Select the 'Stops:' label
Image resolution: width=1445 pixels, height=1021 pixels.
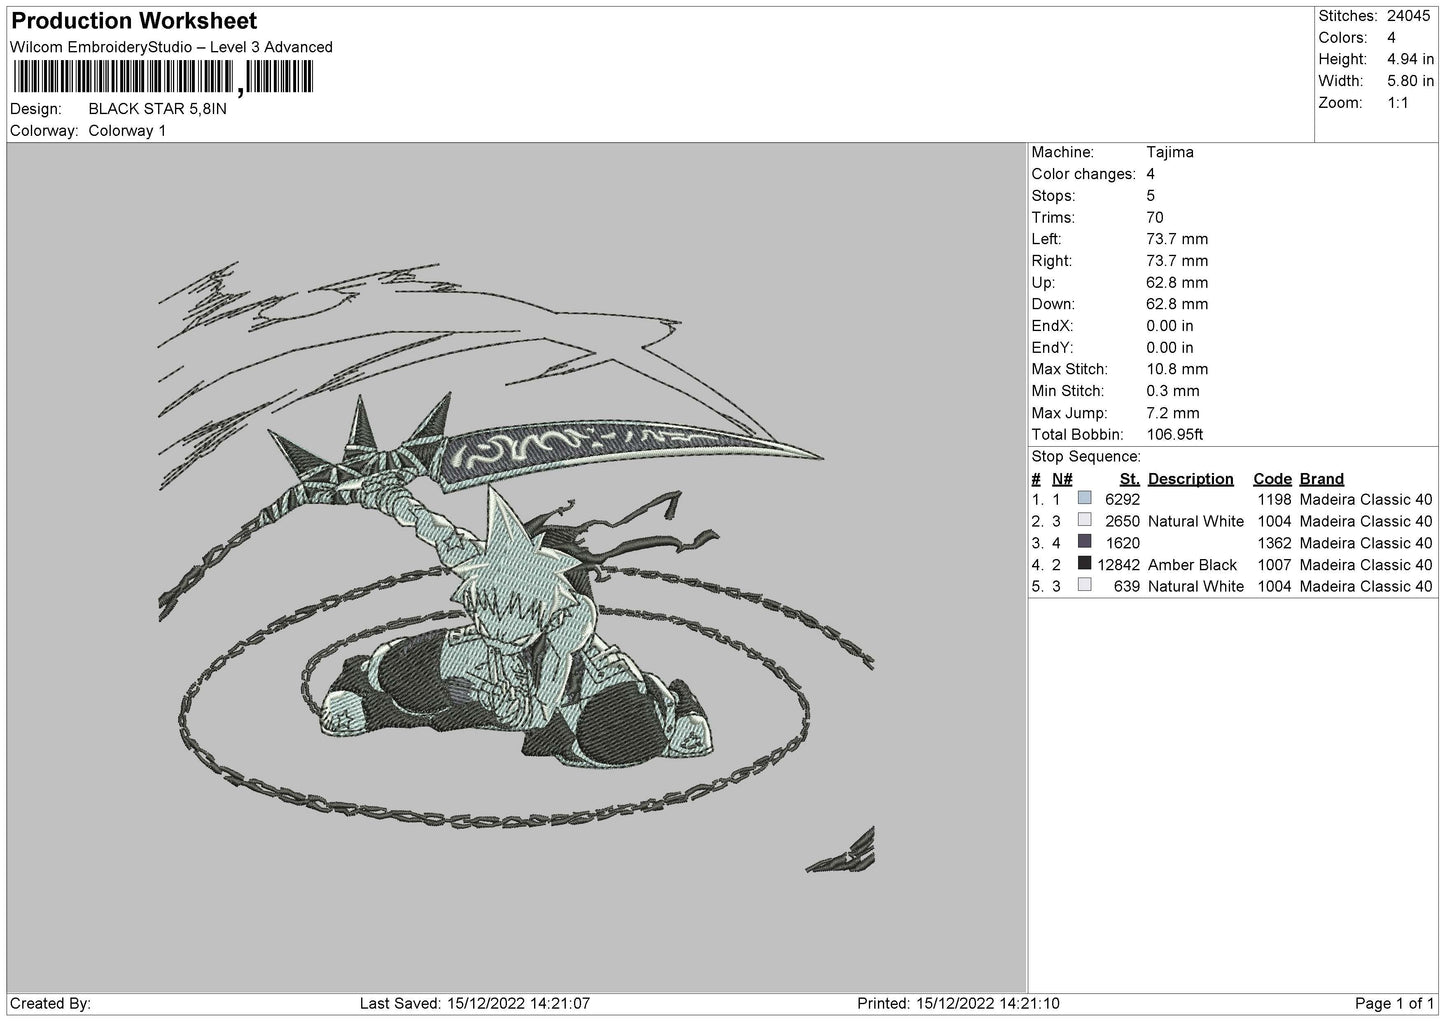[1054, 196]
